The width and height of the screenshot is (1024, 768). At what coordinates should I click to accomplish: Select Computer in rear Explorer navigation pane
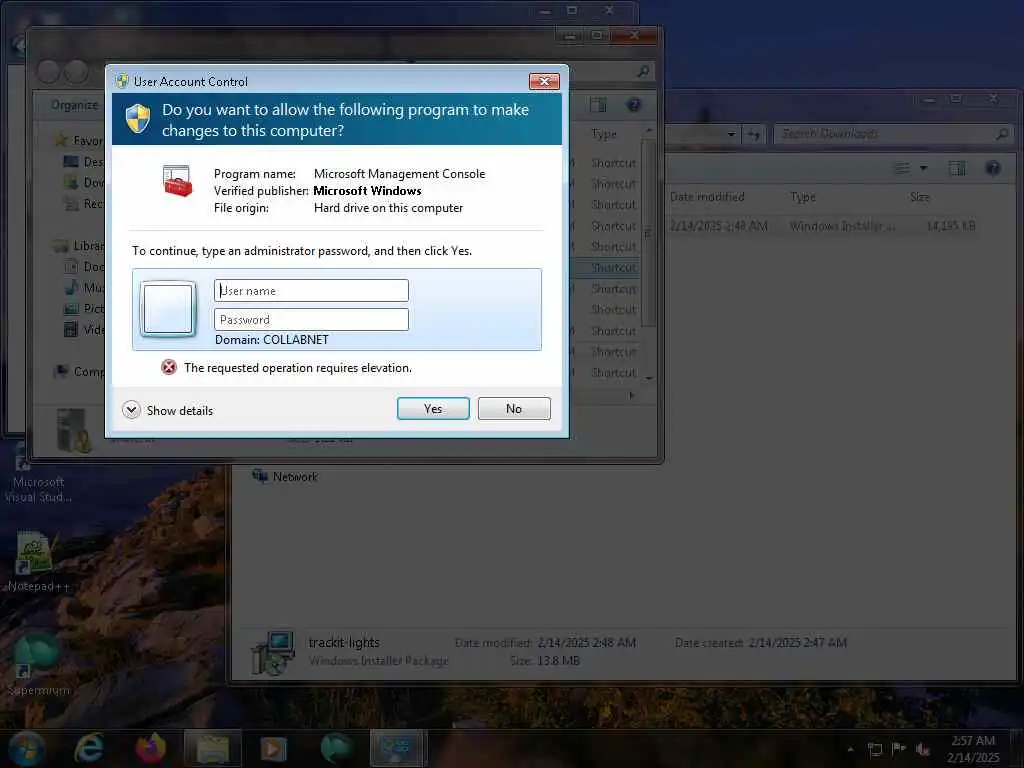tap(80, 371)
